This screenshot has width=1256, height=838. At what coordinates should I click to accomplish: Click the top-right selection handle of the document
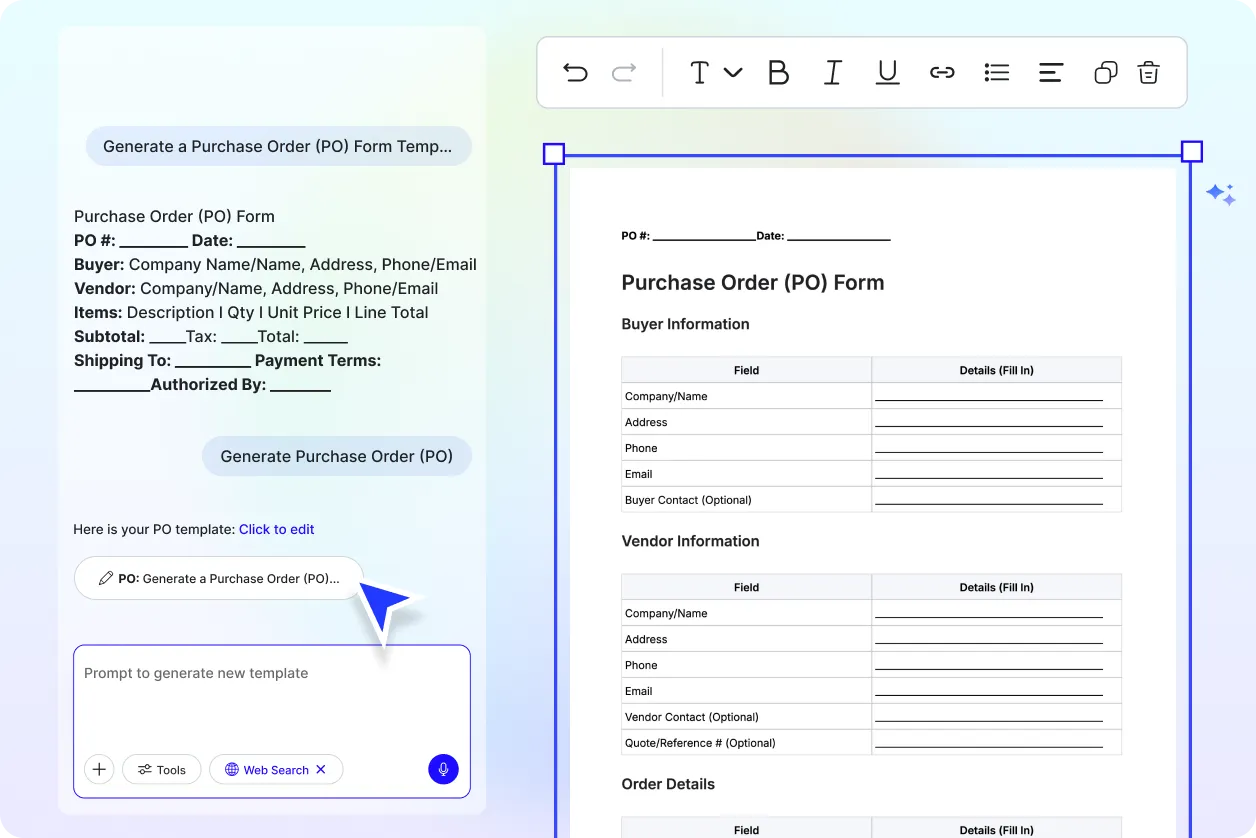[1192, 151]
